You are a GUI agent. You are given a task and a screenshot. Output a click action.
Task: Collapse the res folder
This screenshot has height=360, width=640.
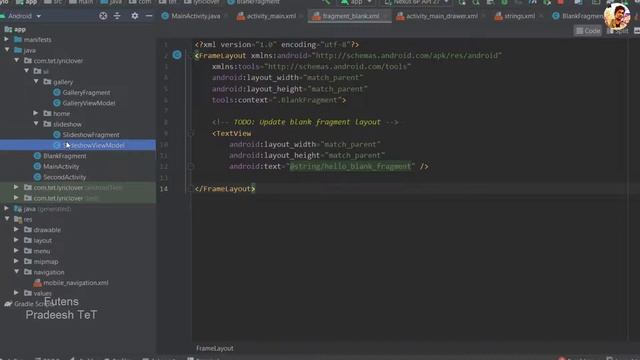[7, 219]
